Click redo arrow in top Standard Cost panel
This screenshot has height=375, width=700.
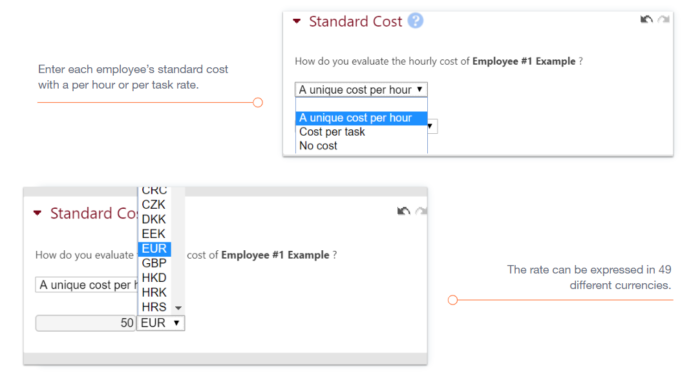pos(664,19)
